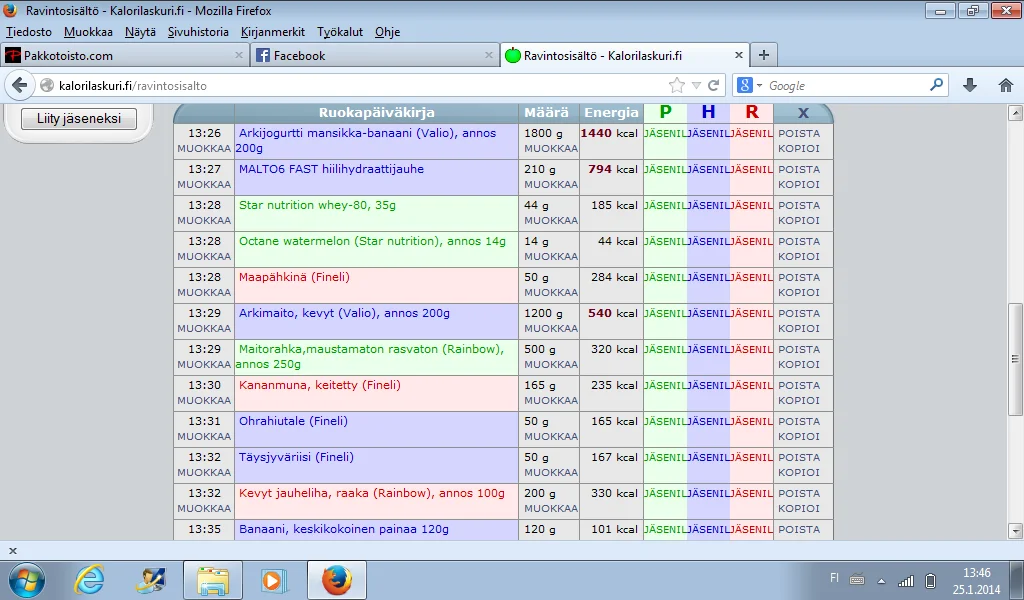Bookmark this page with star icon

(x=677, y=86)
